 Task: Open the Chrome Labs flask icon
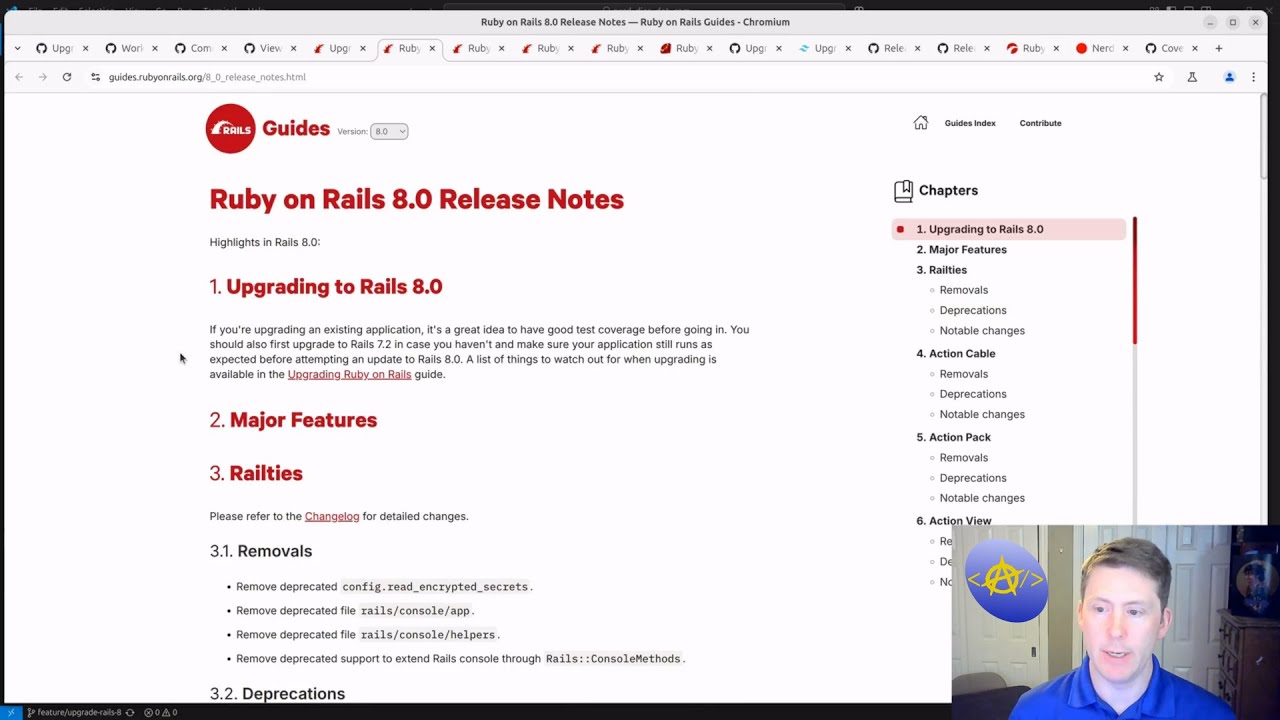coord(1192,77)
